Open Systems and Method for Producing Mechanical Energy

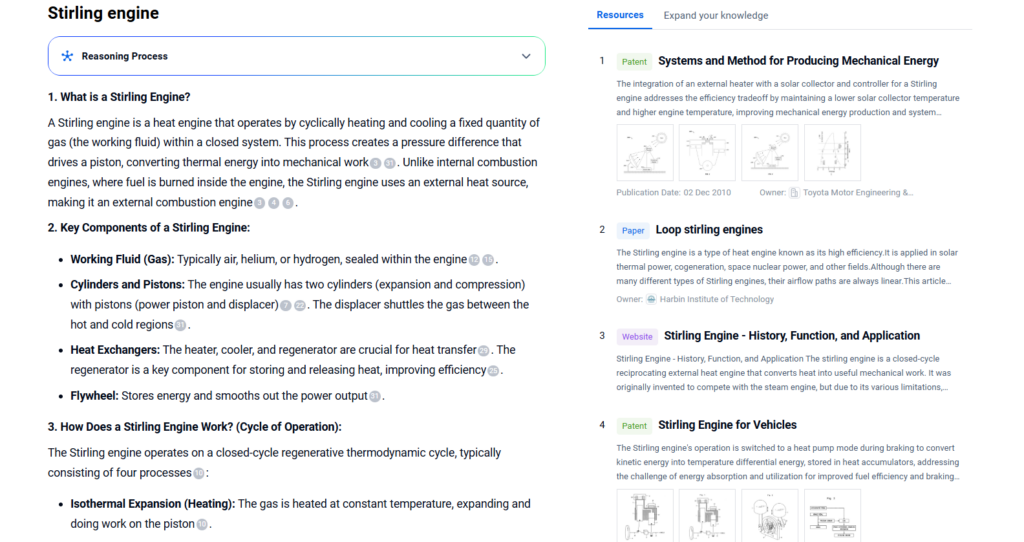pyautogui.click(x=798, y=61)
